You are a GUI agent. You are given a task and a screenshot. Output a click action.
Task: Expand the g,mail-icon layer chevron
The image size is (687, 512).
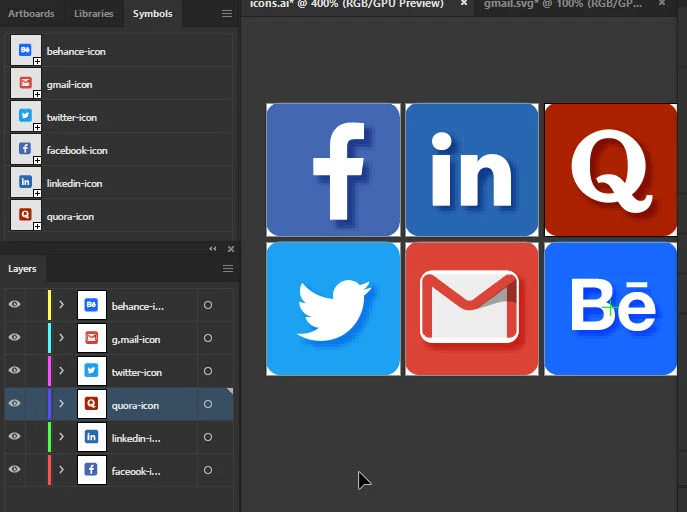pos(61,338)
